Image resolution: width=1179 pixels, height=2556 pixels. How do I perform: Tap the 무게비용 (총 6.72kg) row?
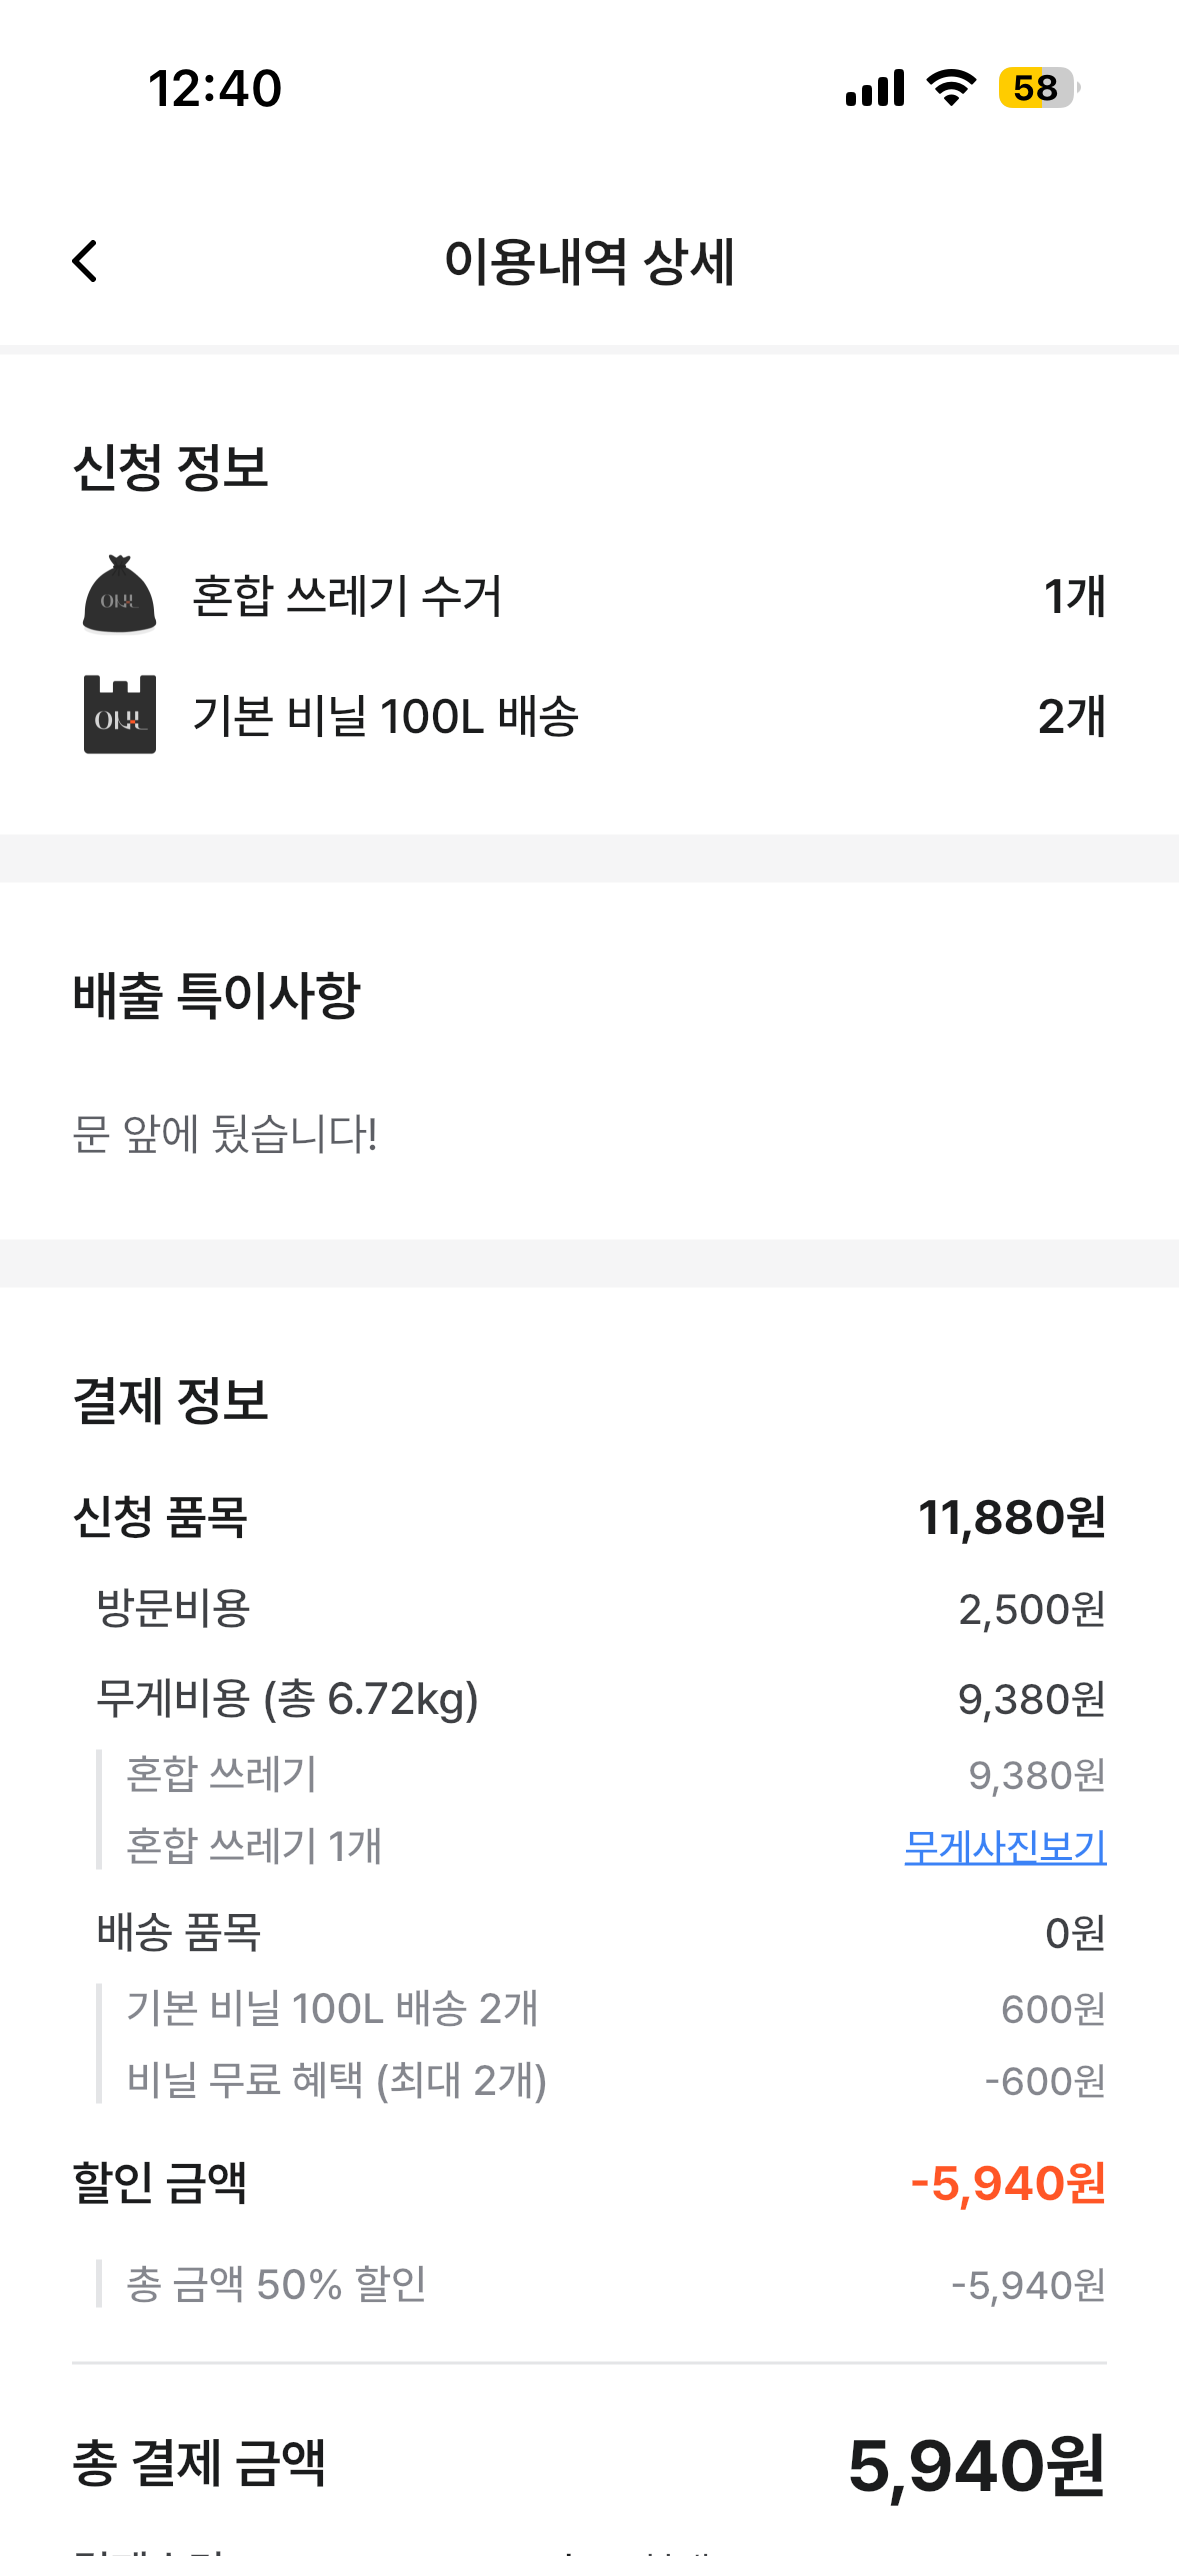click(x=590, y=1698)
